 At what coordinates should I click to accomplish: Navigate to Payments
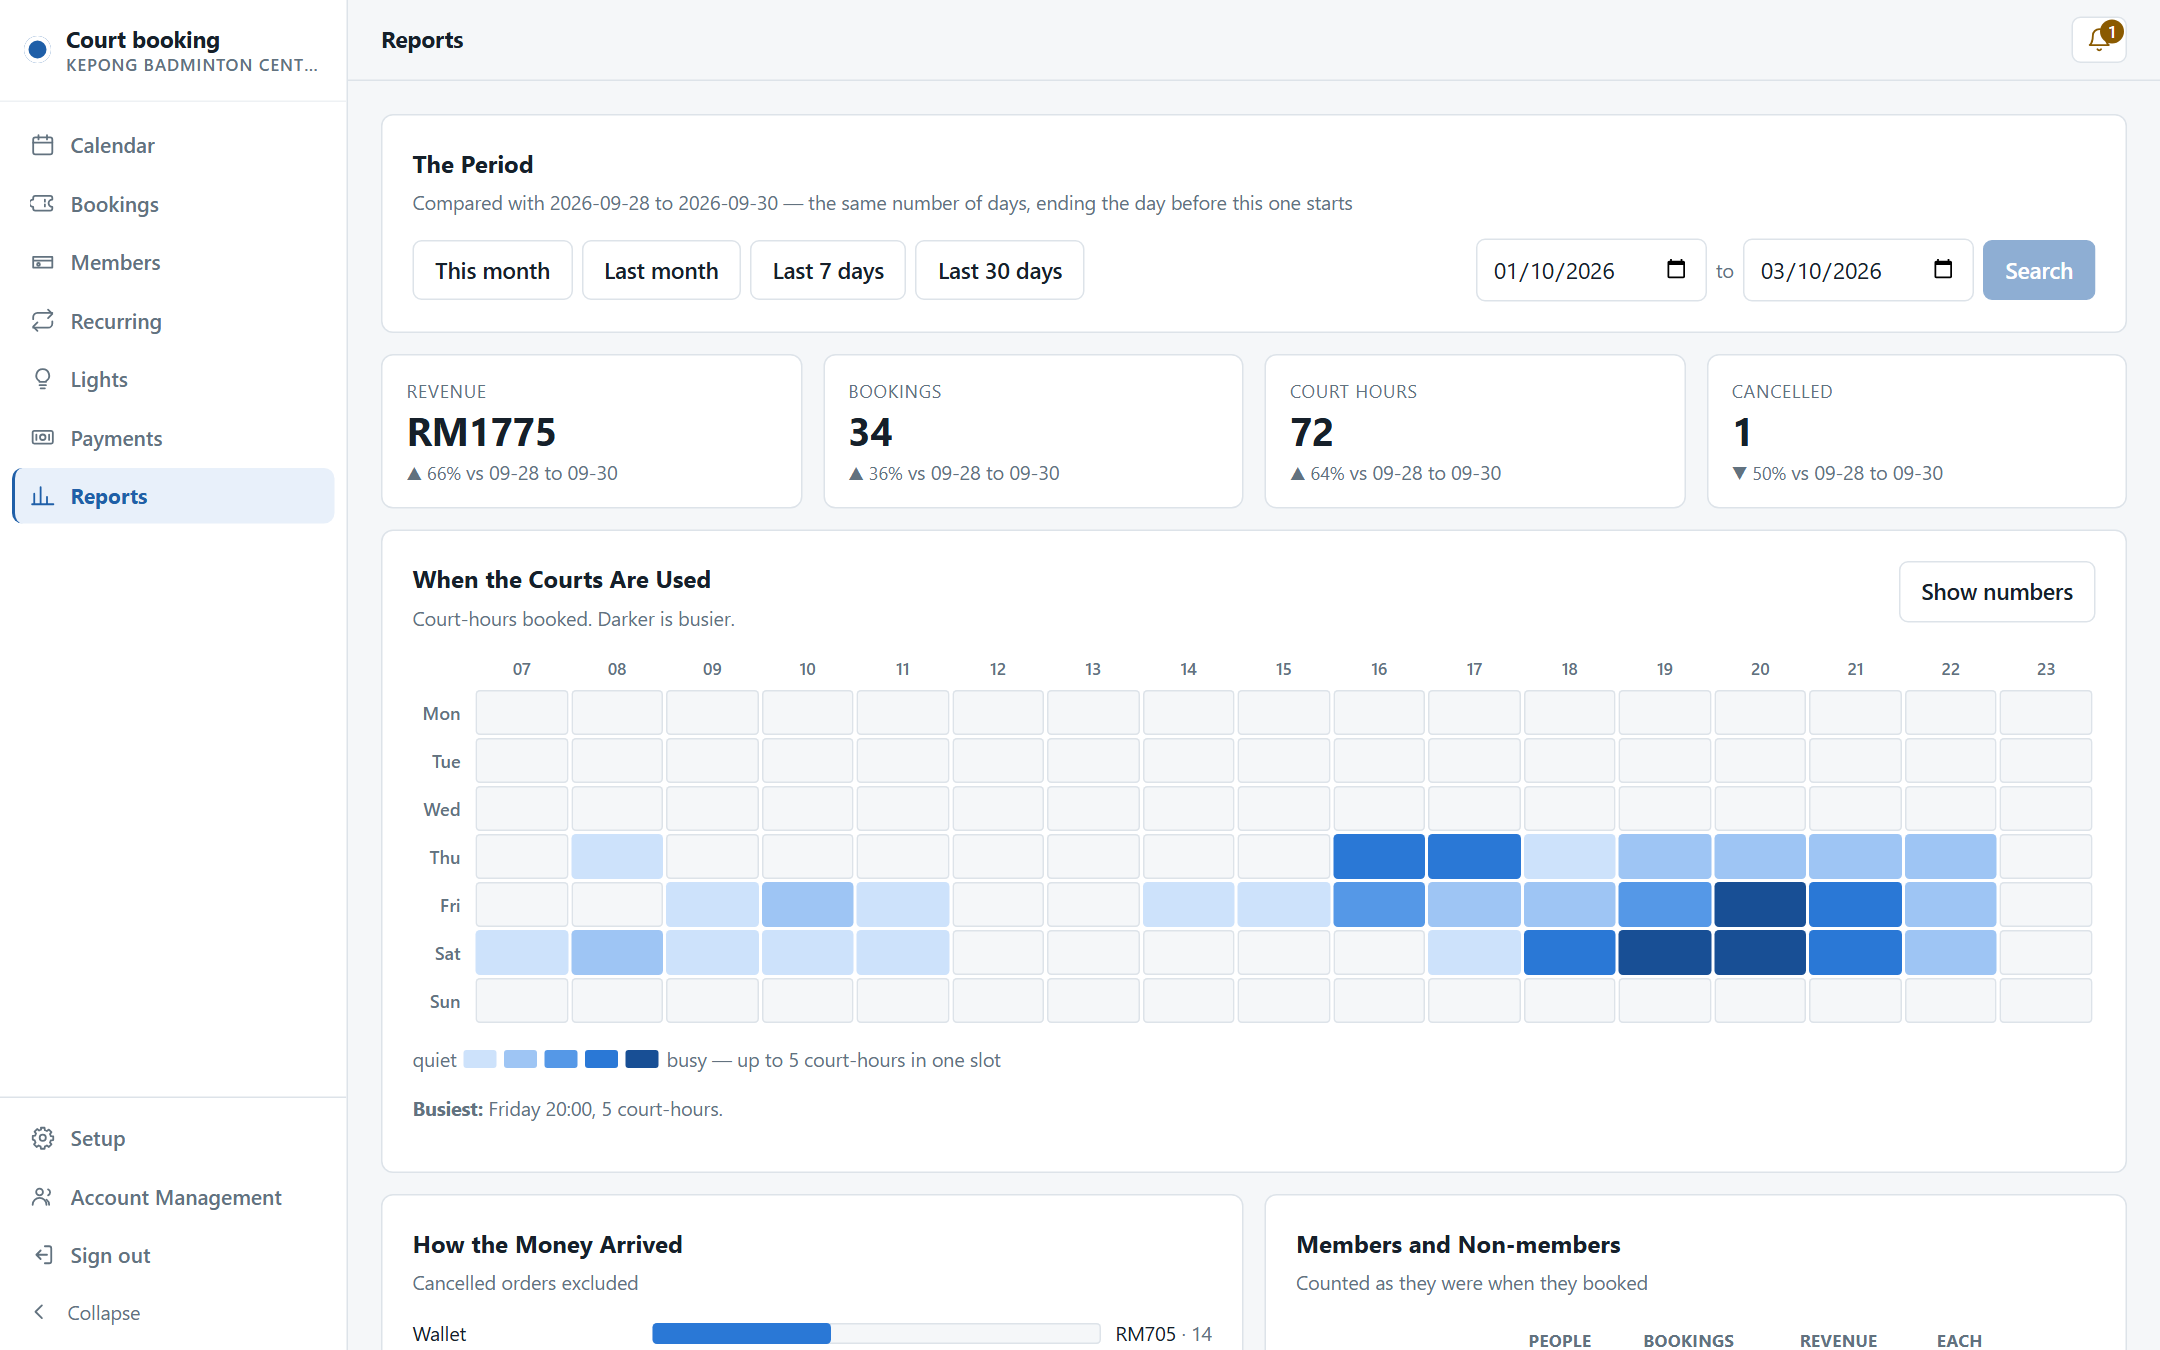click(173, 438)
